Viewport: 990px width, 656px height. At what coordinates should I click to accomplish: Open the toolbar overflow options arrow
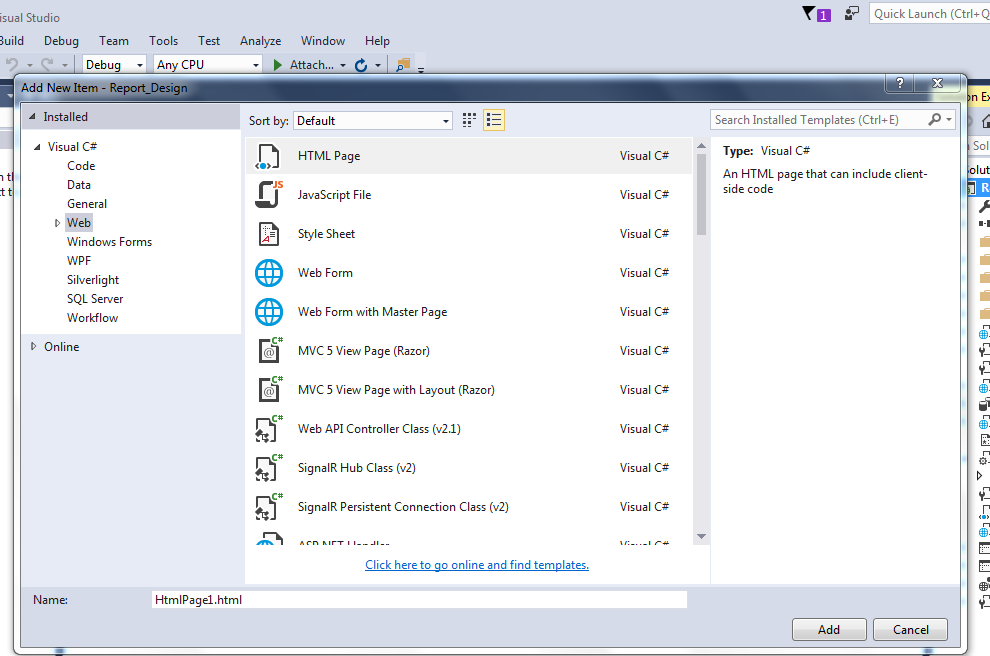coord(420,69)
